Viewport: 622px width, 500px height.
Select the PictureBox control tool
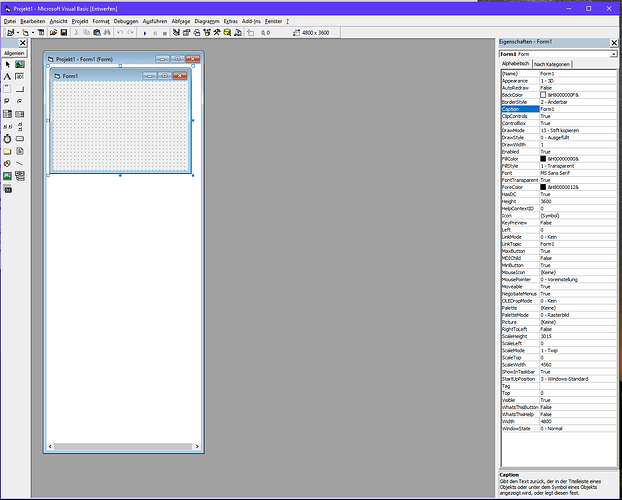[20, 64]
